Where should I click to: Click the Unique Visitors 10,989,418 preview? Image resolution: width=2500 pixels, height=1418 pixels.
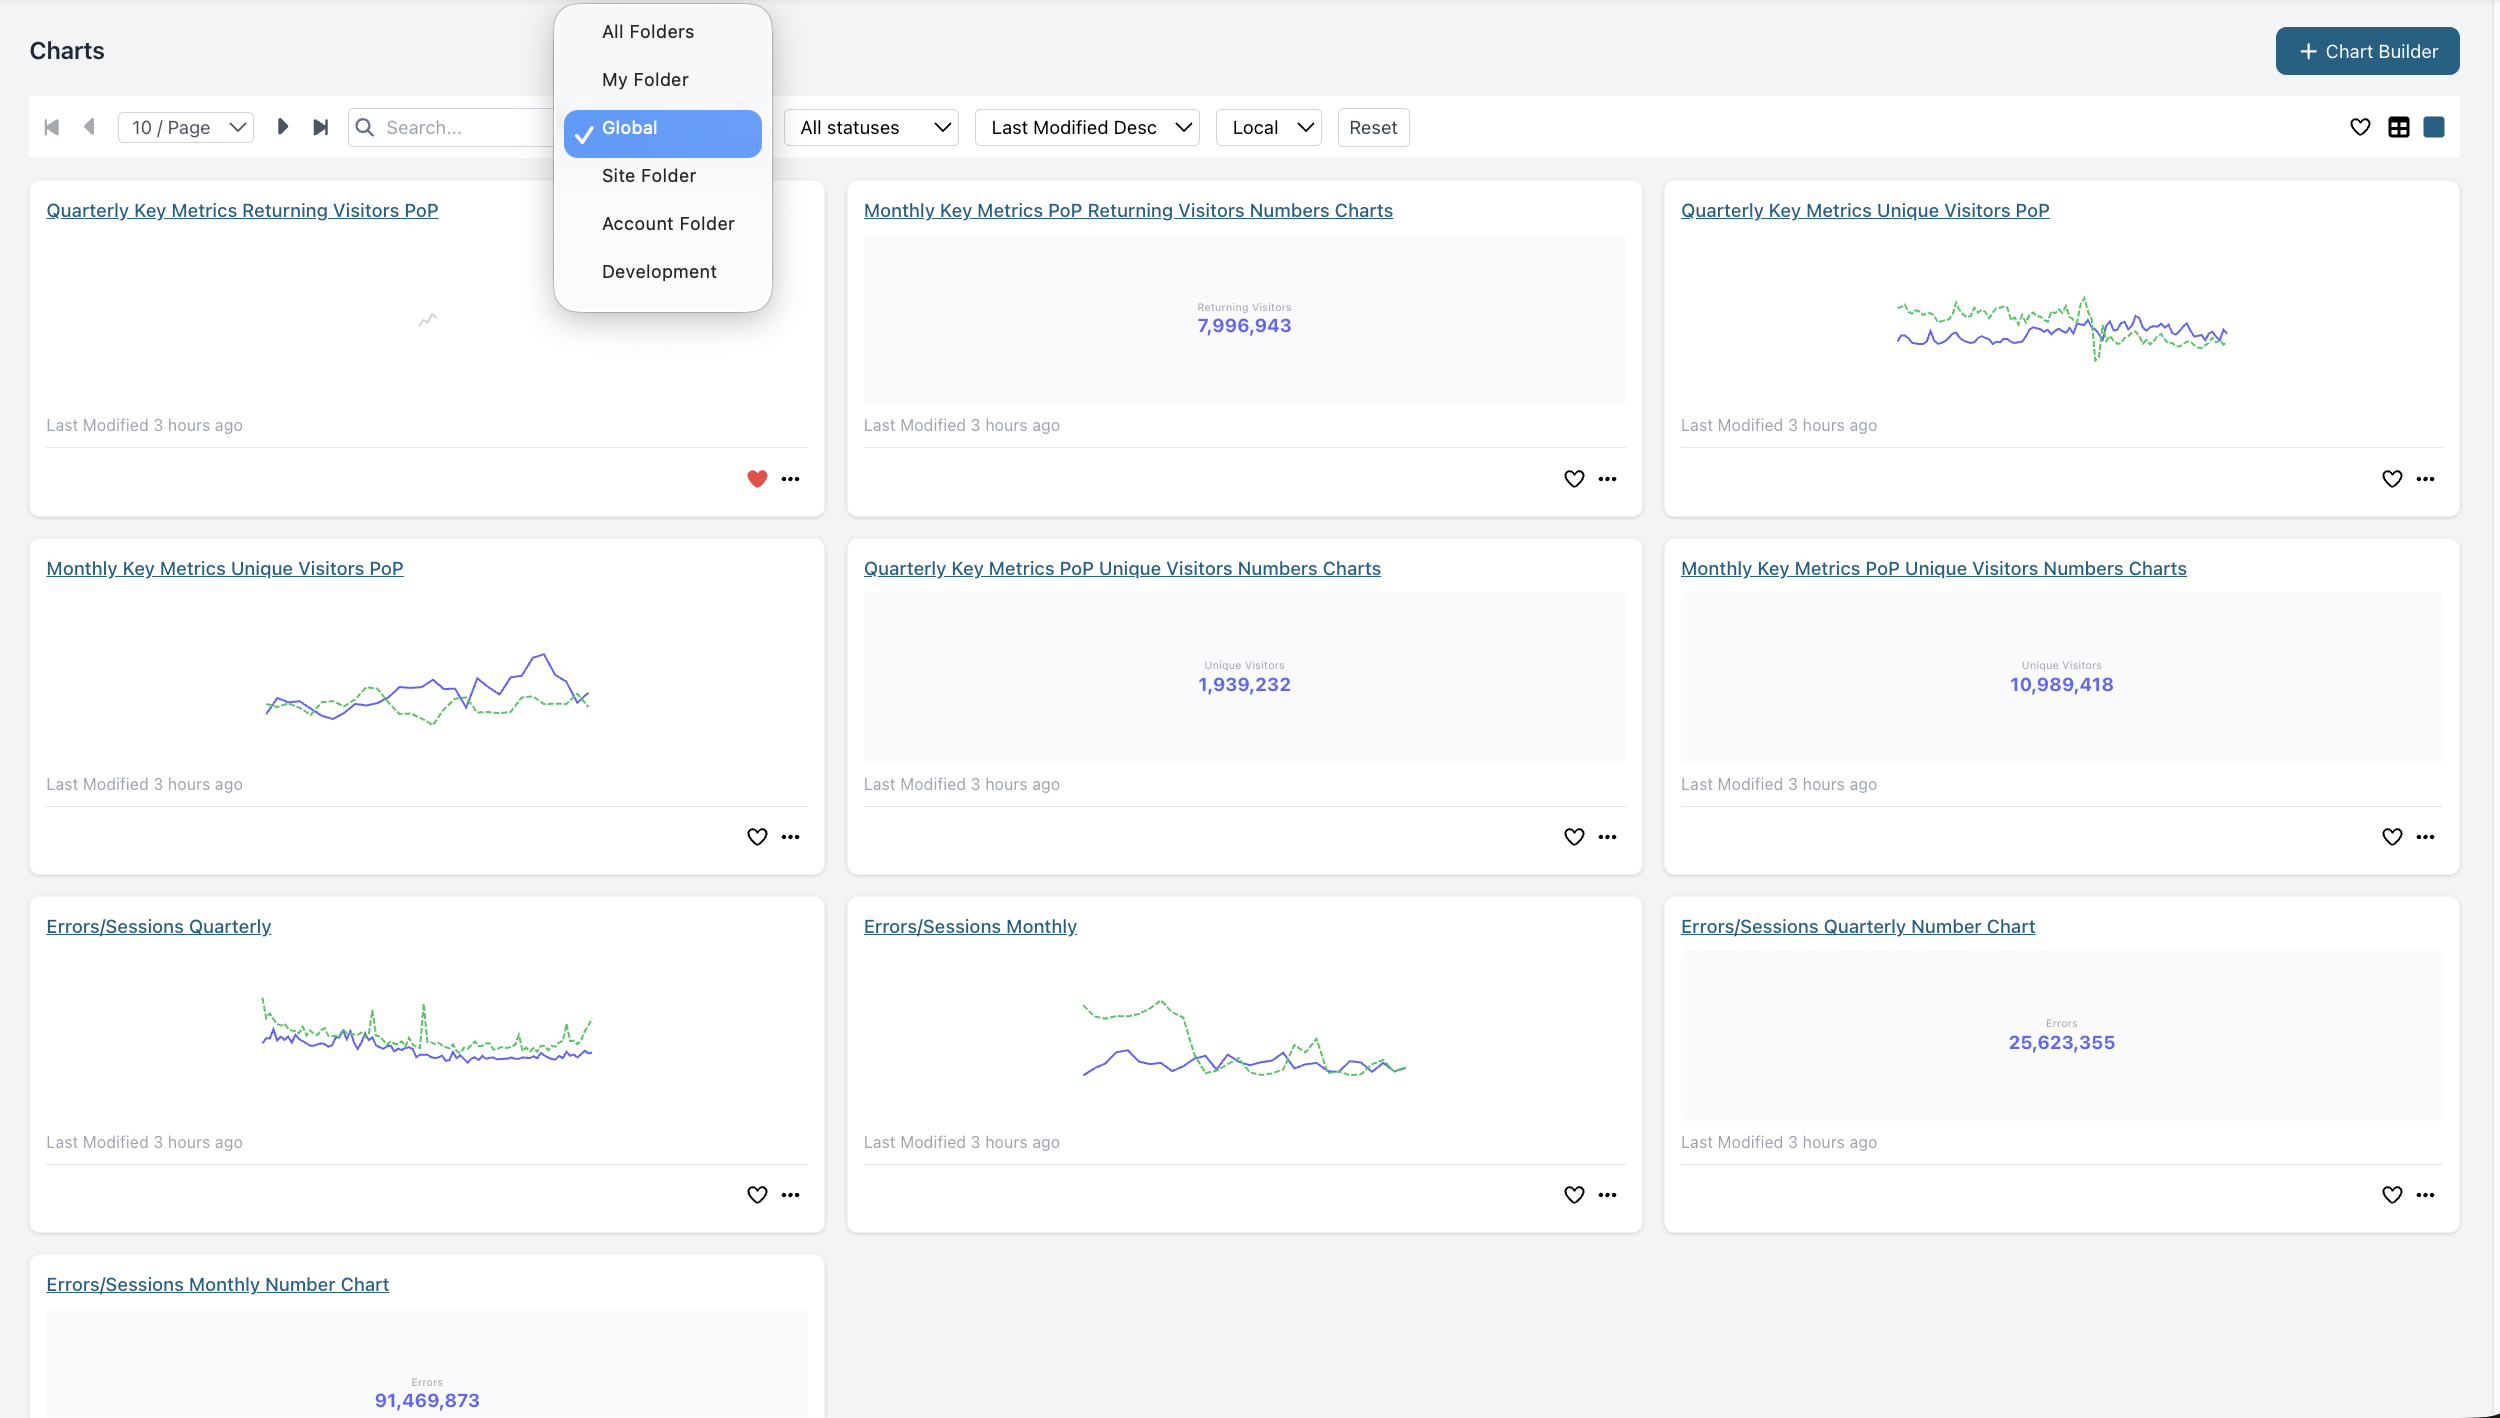coord(2061,677)
